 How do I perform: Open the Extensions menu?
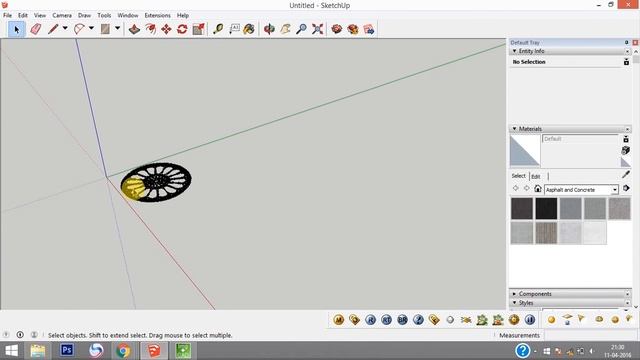(x=158, y=15)
